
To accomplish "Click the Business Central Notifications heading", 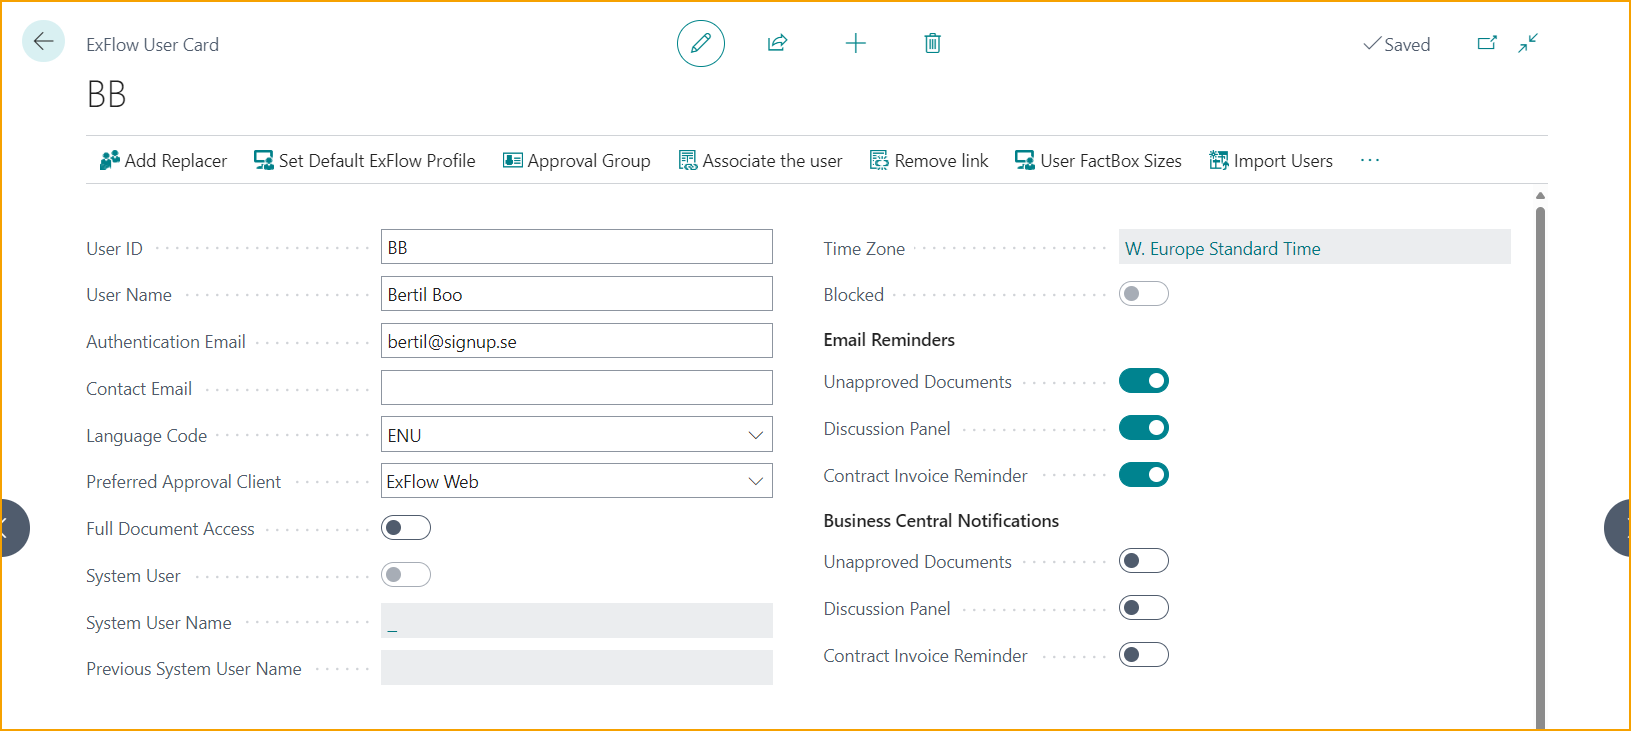I will [x=941, y=521].
